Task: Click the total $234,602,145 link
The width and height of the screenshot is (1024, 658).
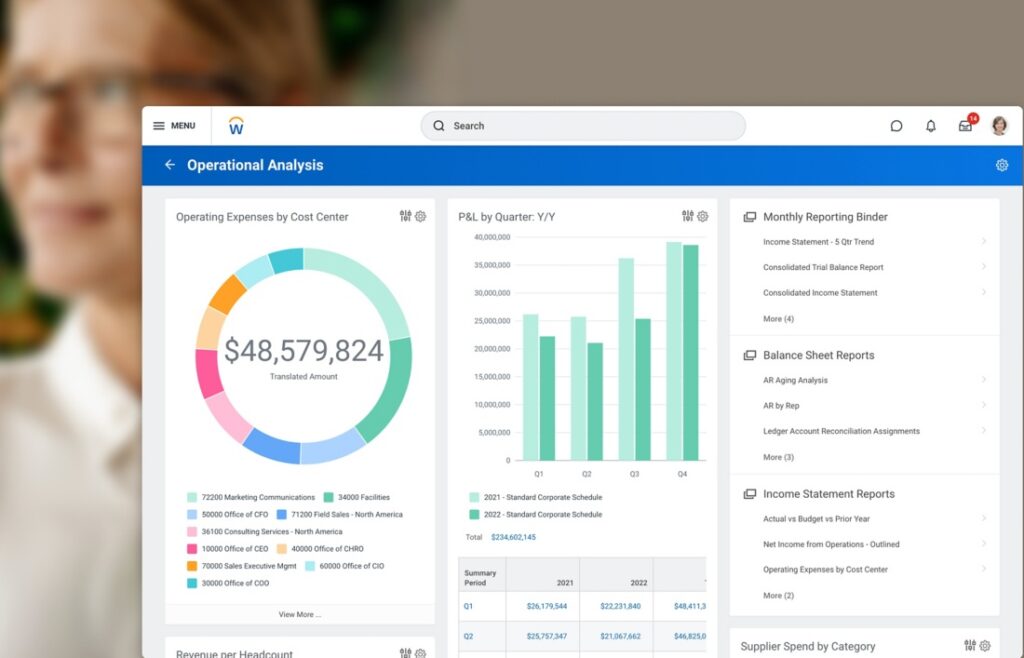Action: tap(513, 537)
